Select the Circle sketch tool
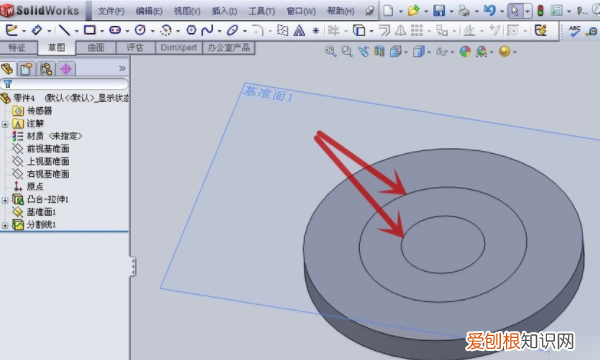Viewport: 600px width, 360px height. point(140,30)
